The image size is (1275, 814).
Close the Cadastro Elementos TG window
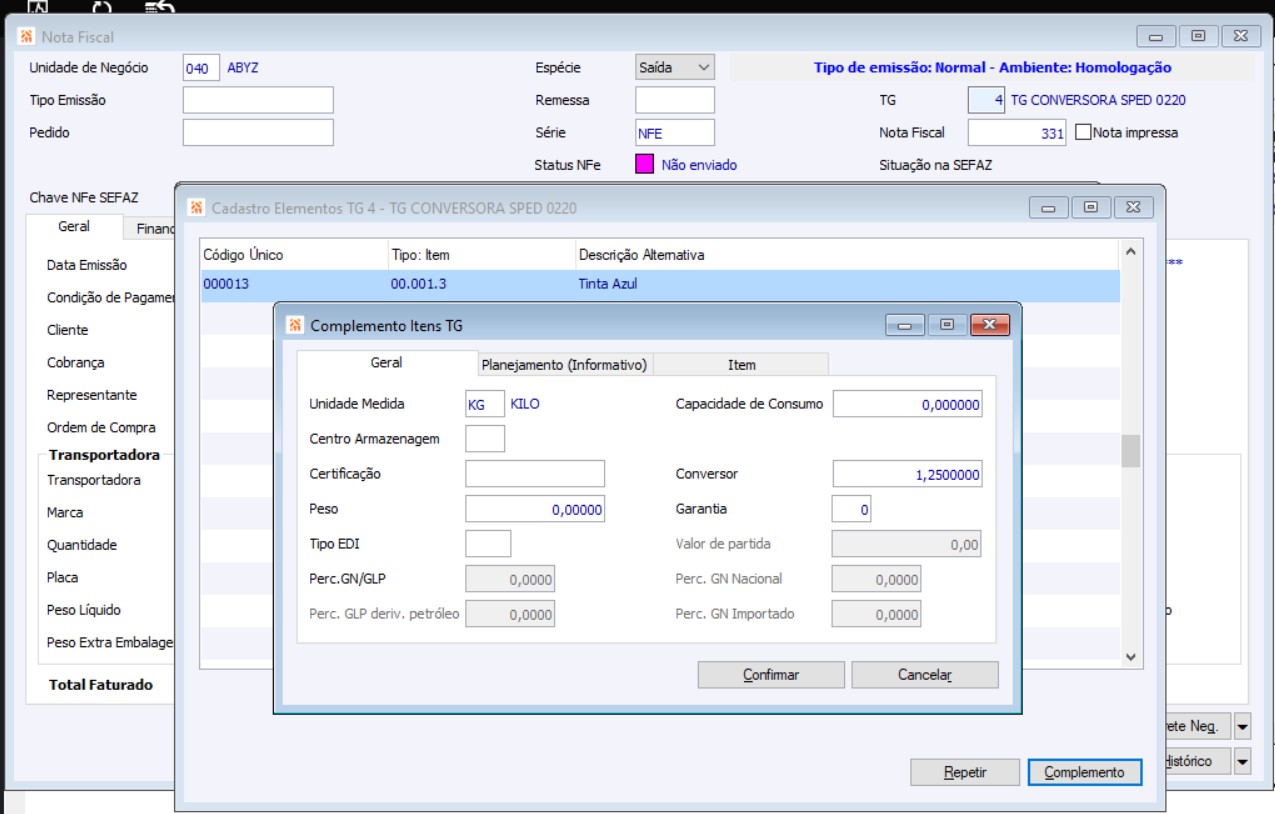pos(1133,208)
